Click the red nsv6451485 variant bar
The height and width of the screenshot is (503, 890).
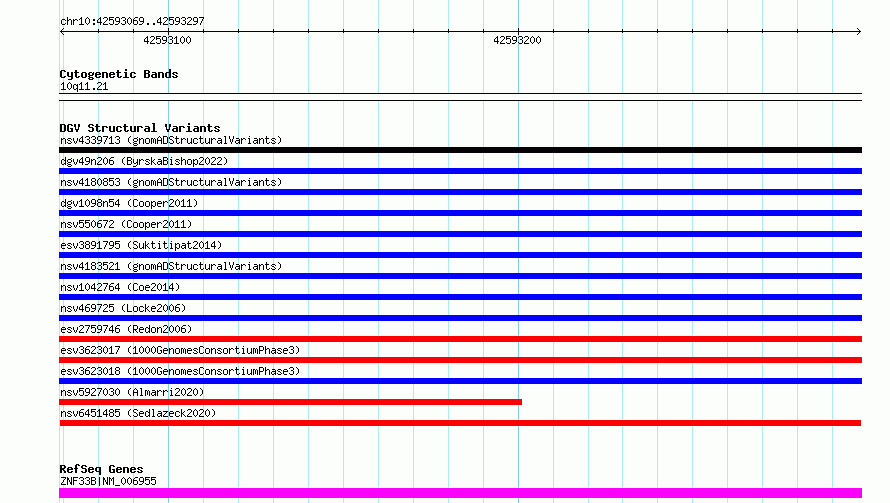460,423
